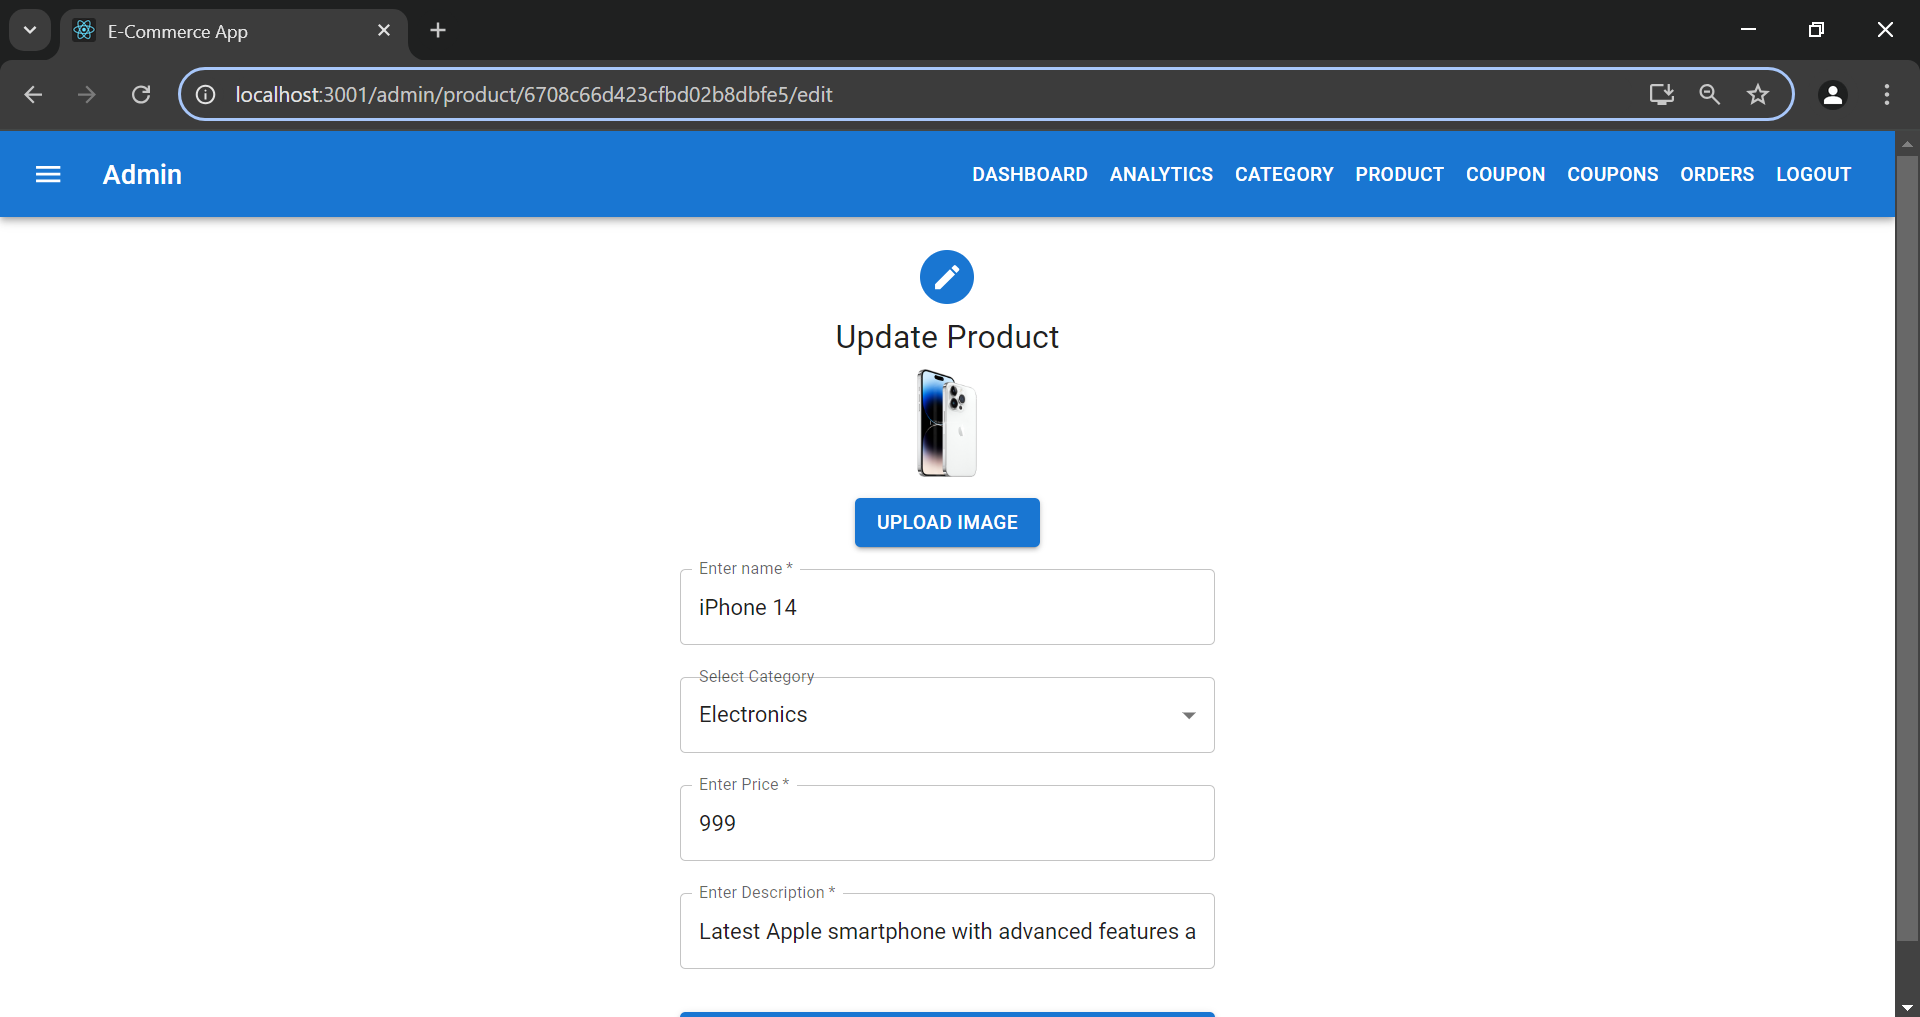
Task: Click the Admin title
Action: tap(142, 174)
